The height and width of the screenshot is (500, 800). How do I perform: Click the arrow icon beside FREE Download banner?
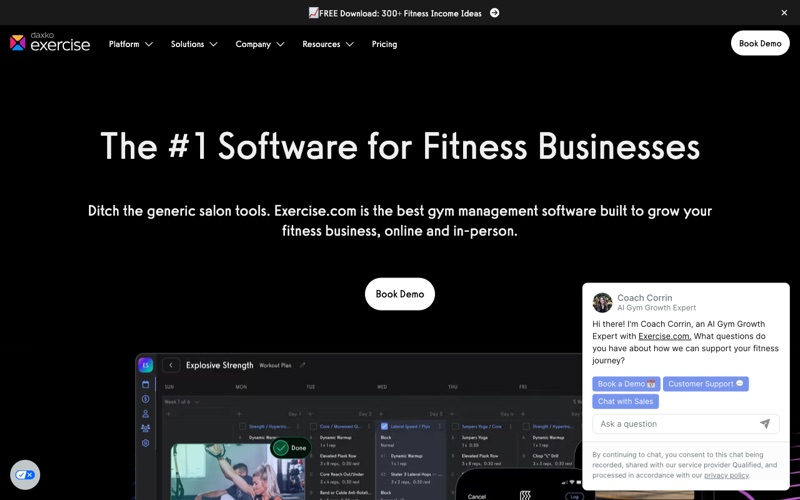point(494,13)
